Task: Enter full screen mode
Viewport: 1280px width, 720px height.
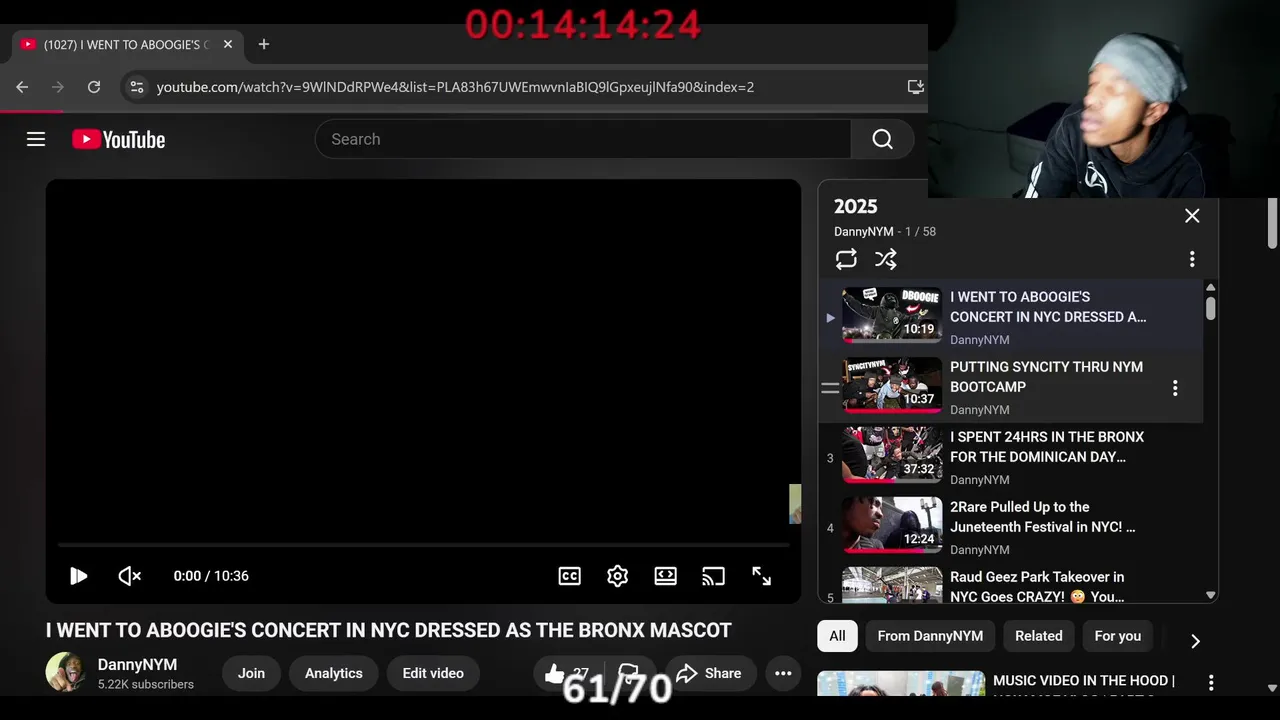Action: click(x=762, y=576)
